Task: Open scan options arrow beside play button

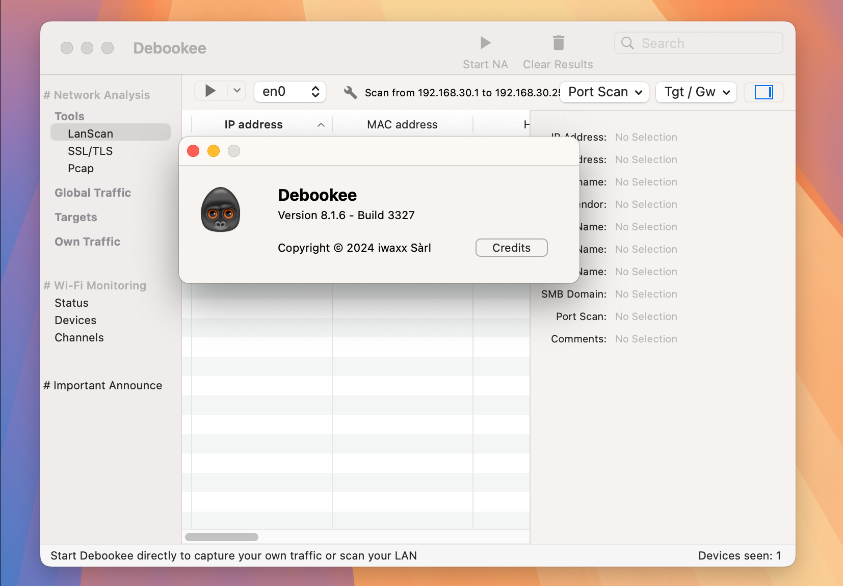Action: pyautogui.click(x=237, y=91)
